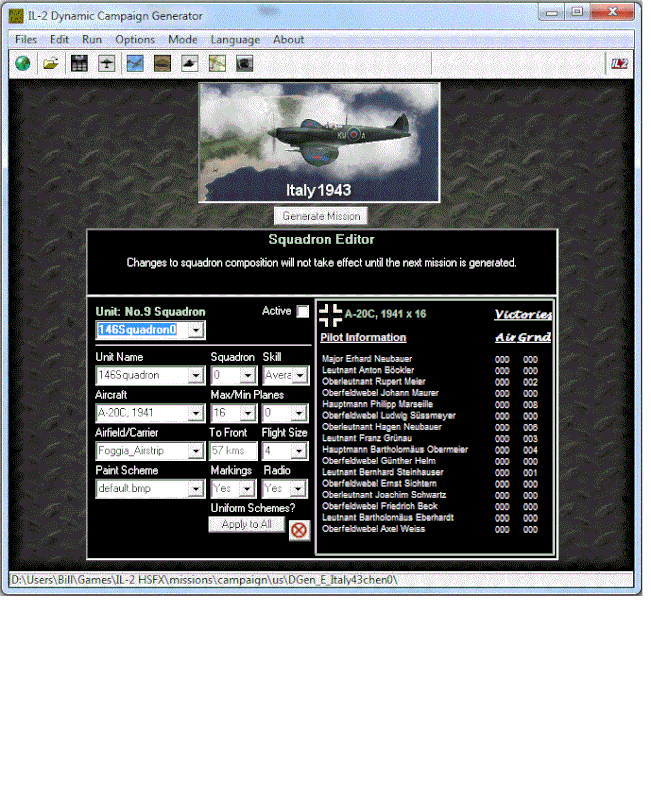The image size is (651, 800).
Task: Select pilot Oberfeldwebel Ernst Sichtern
Action: tap(379, 484)
